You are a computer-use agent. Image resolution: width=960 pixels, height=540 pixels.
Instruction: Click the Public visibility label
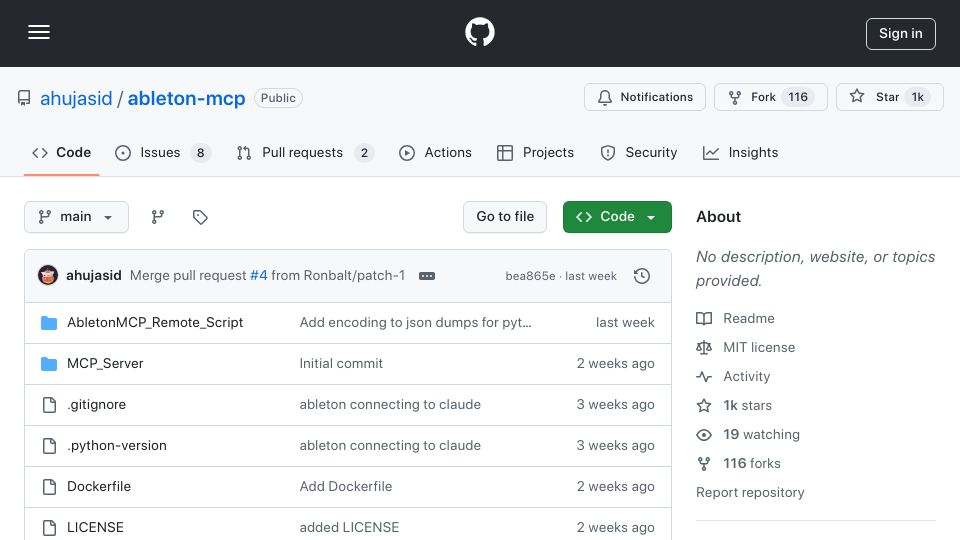[x=278, y=98]
